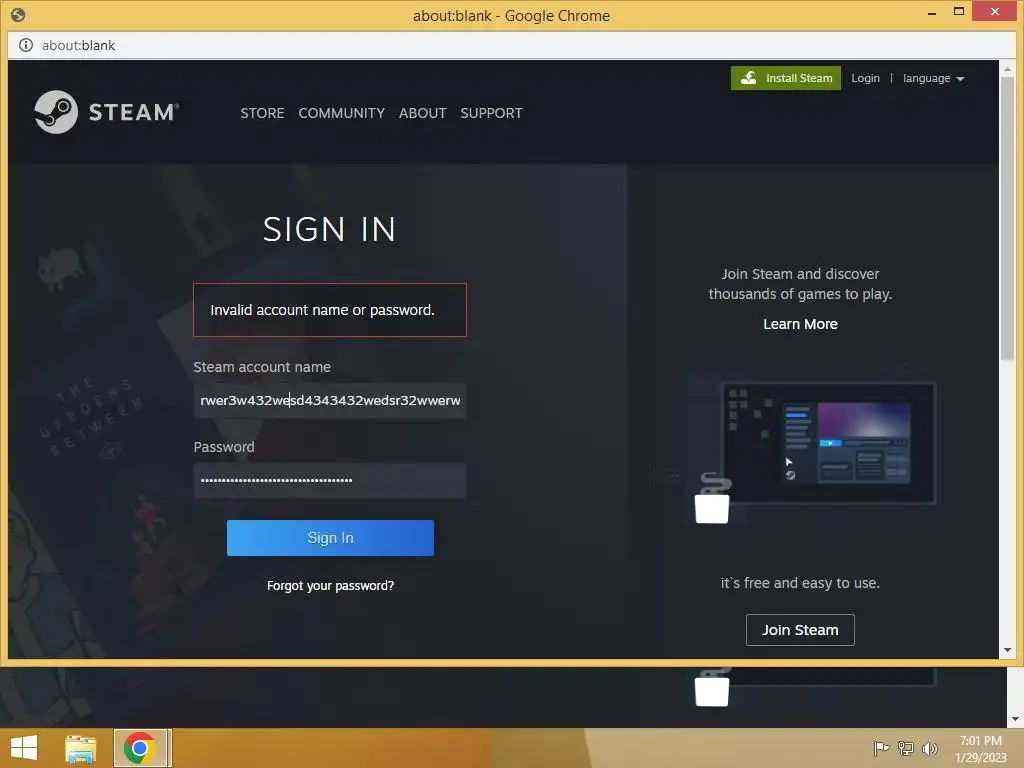Image resolution: width=1024 pixels, height=768 pixels.
Task: Click the Join Steam button
Action: click(x=800, y=630)
